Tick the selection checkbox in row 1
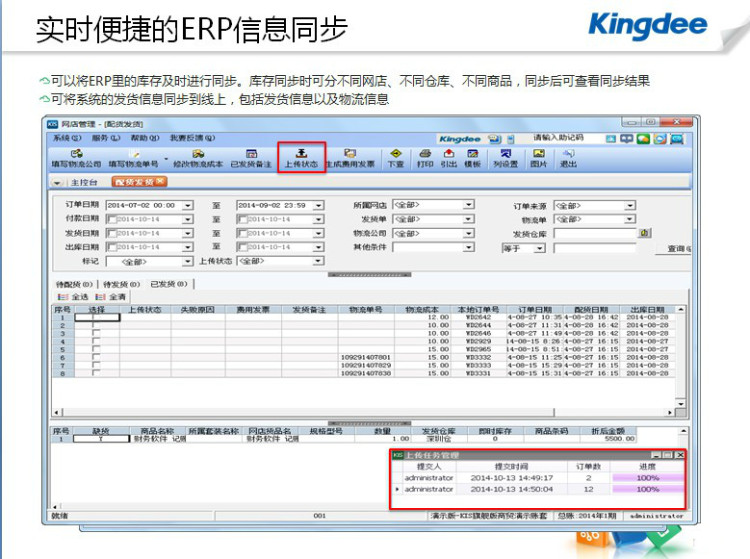The image size is (750, 559). coord(96,318)
